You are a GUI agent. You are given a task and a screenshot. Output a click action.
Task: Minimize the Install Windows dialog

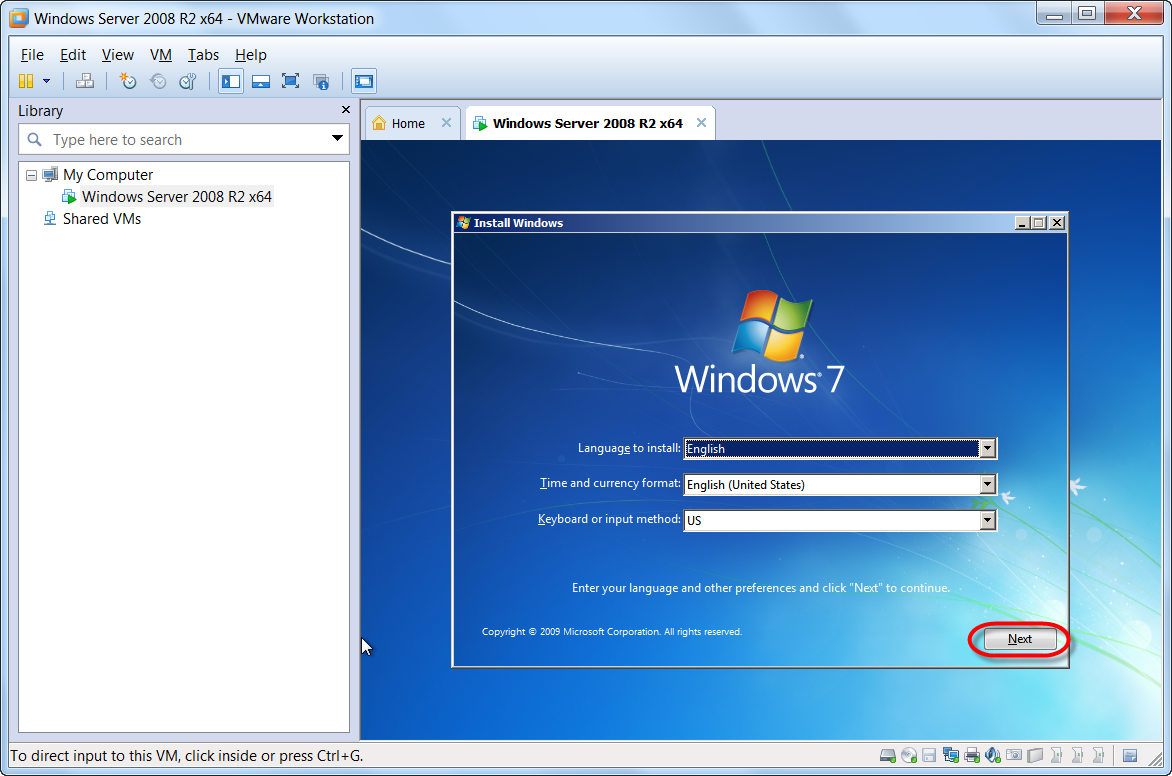pyautogui.click(x=1023, y=223)
